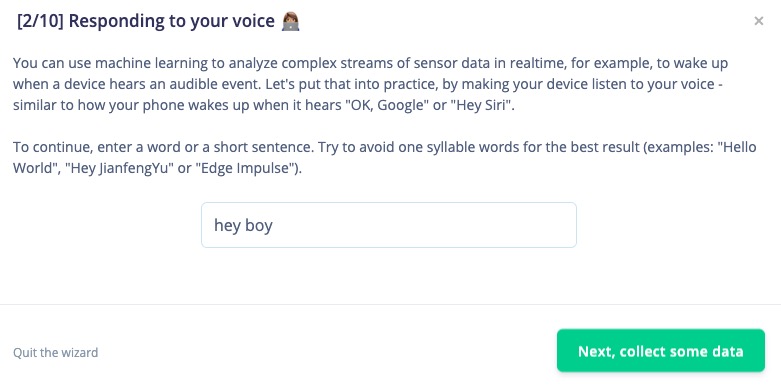Quit the wizard via the bottom link

point(55,353)
